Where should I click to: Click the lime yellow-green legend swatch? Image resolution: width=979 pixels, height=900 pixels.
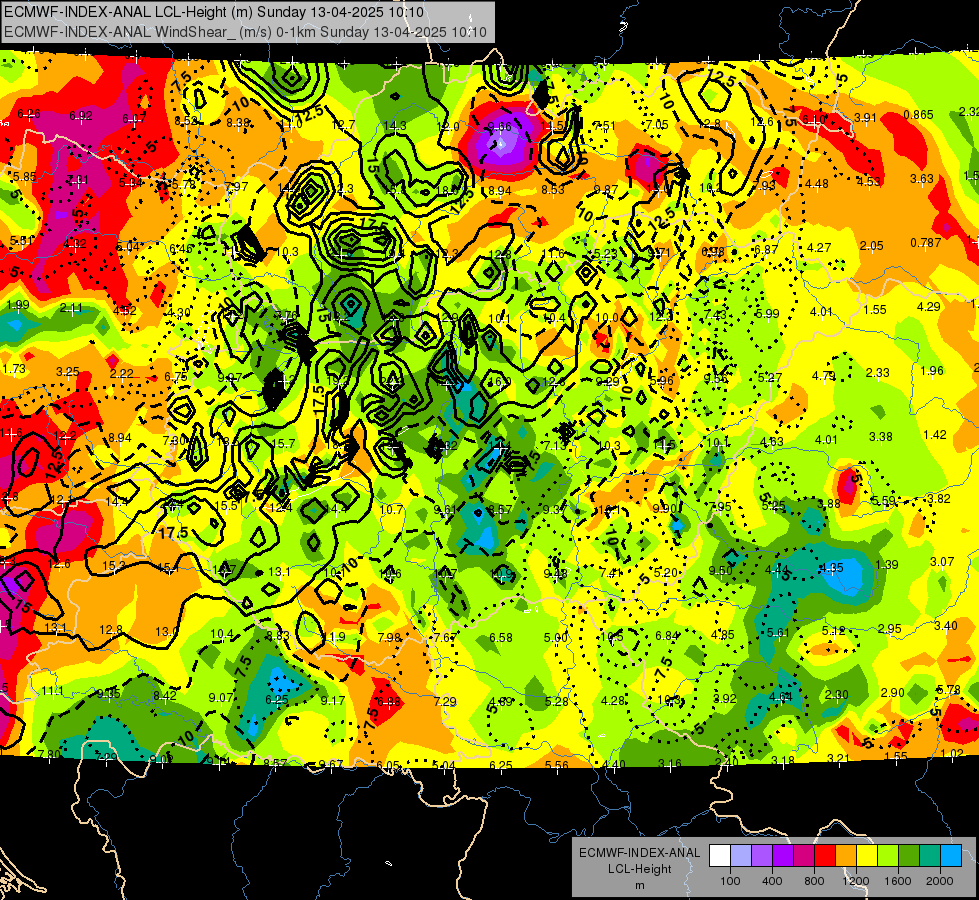[888, 856]
